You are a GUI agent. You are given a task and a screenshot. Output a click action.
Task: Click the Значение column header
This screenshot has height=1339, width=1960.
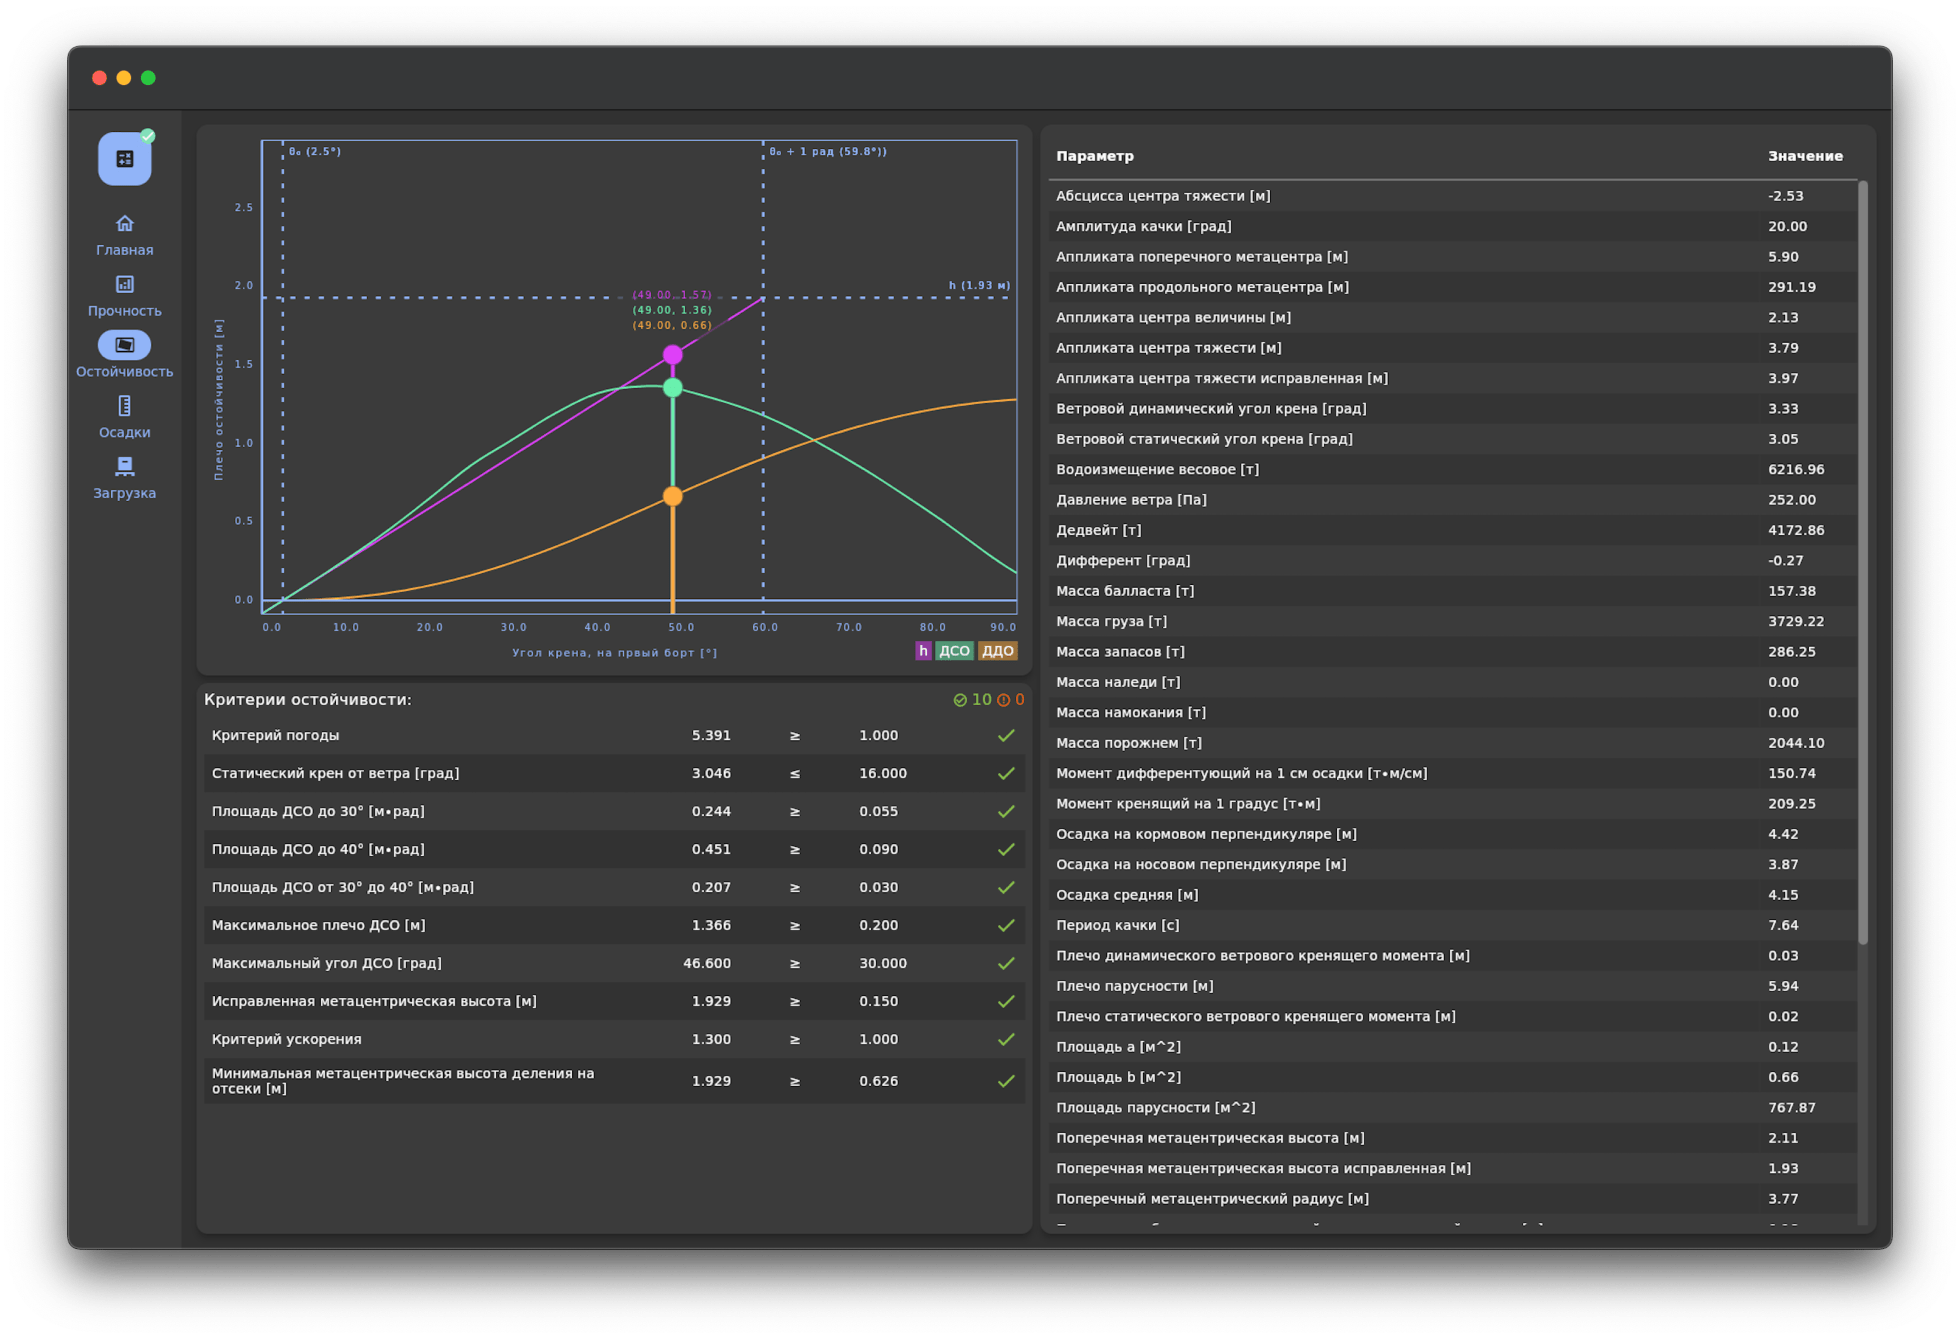pos(1805,156)
